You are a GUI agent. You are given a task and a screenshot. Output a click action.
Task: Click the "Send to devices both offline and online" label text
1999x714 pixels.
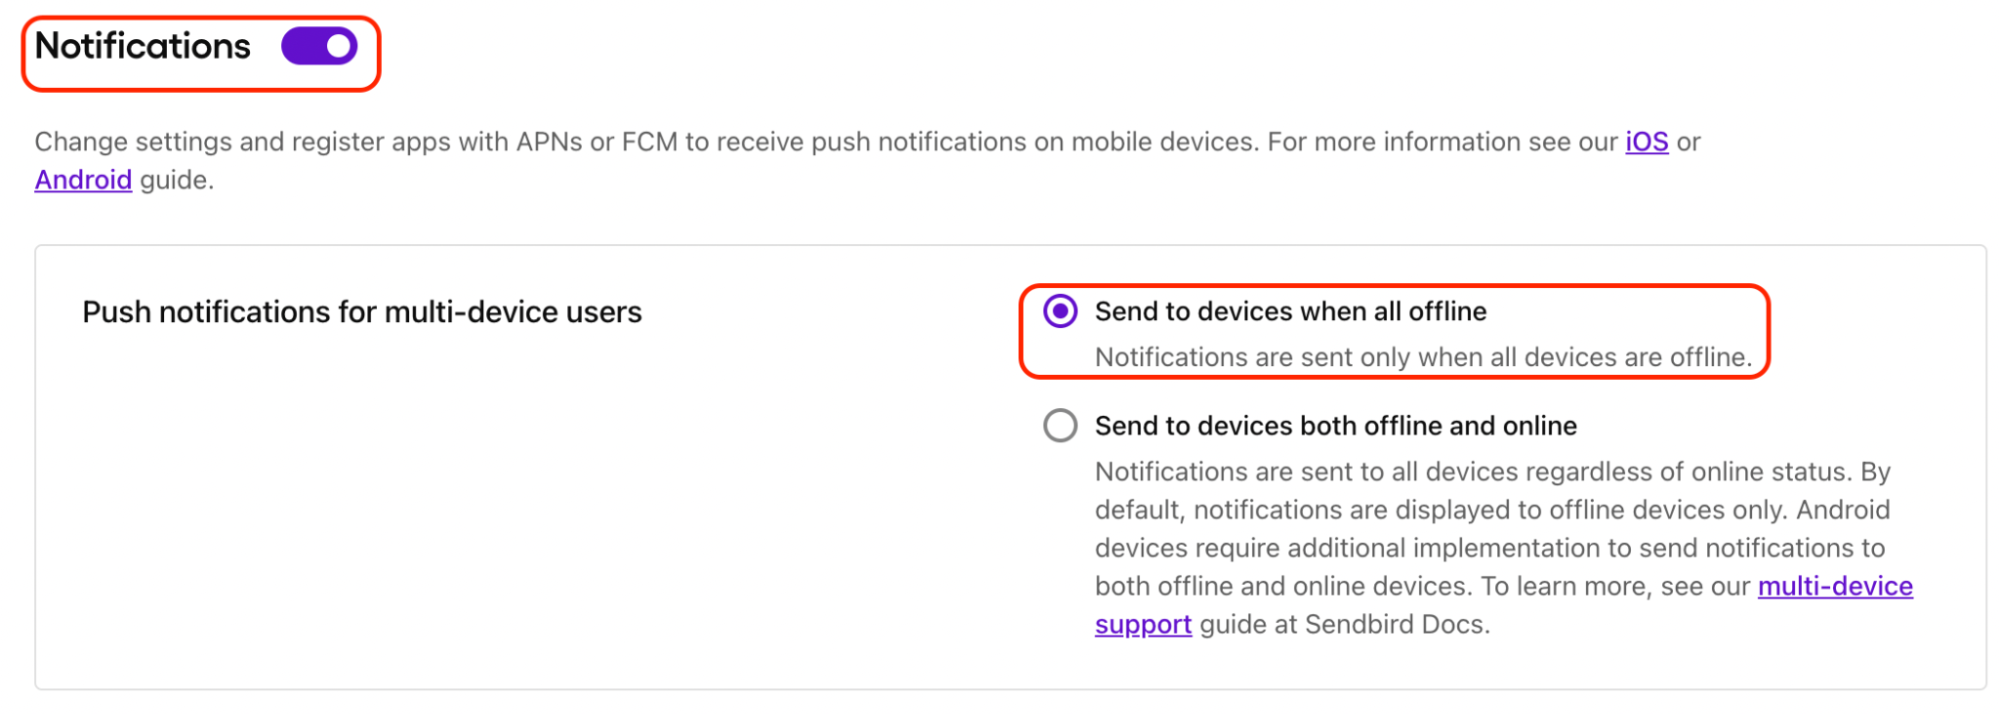[1335, 425]
